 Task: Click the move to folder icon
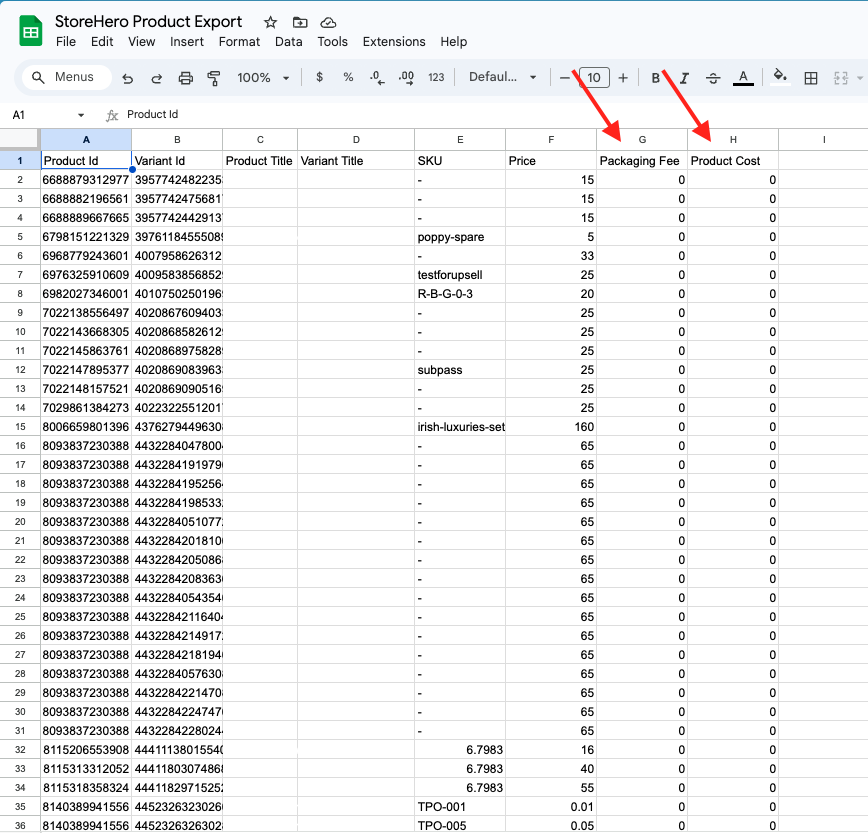click(x=299, y=22)
